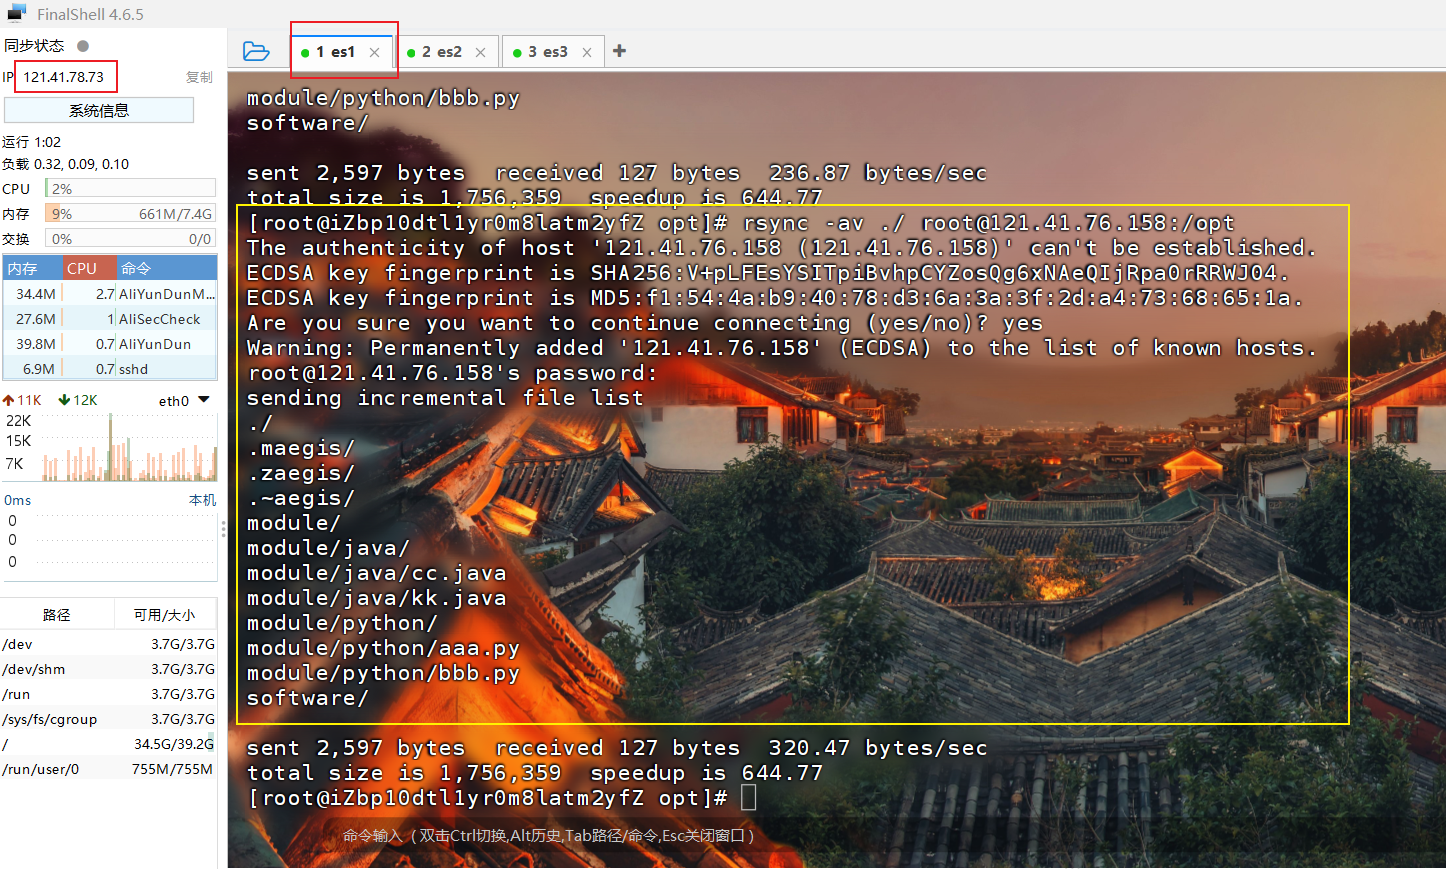
Task: Select the sshd process row
Action: click(110, 369)
